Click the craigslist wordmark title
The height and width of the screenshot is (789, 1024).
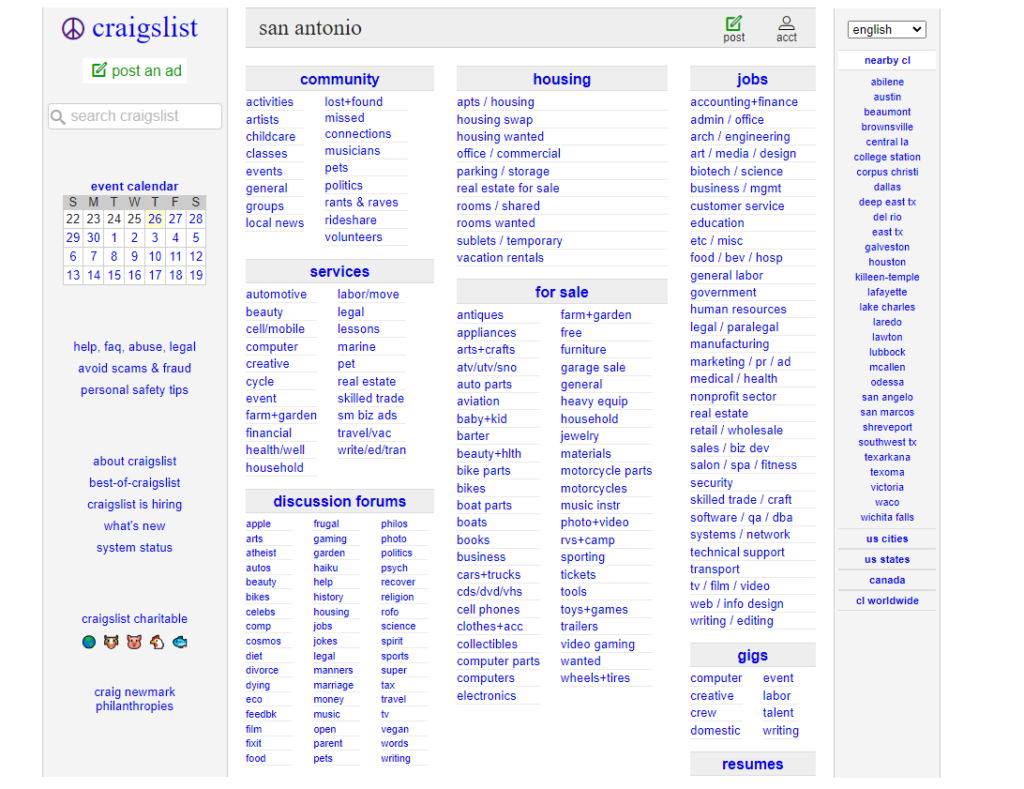(x=144, y=28)
